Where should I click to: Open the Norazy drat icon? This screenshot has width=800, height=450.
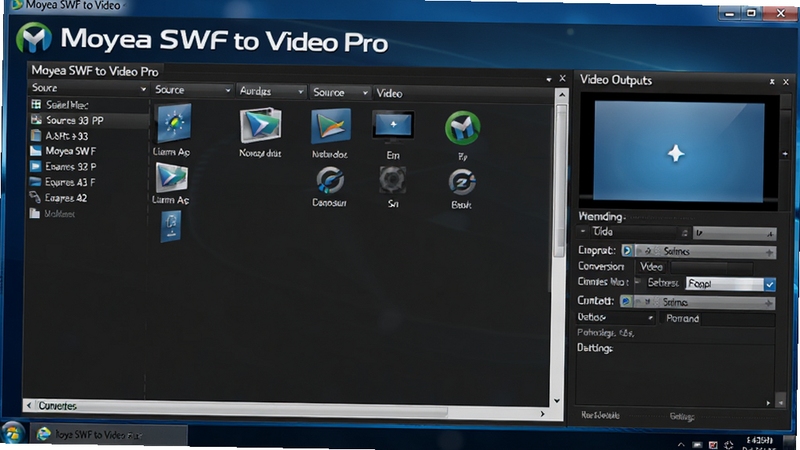(260, 124)
